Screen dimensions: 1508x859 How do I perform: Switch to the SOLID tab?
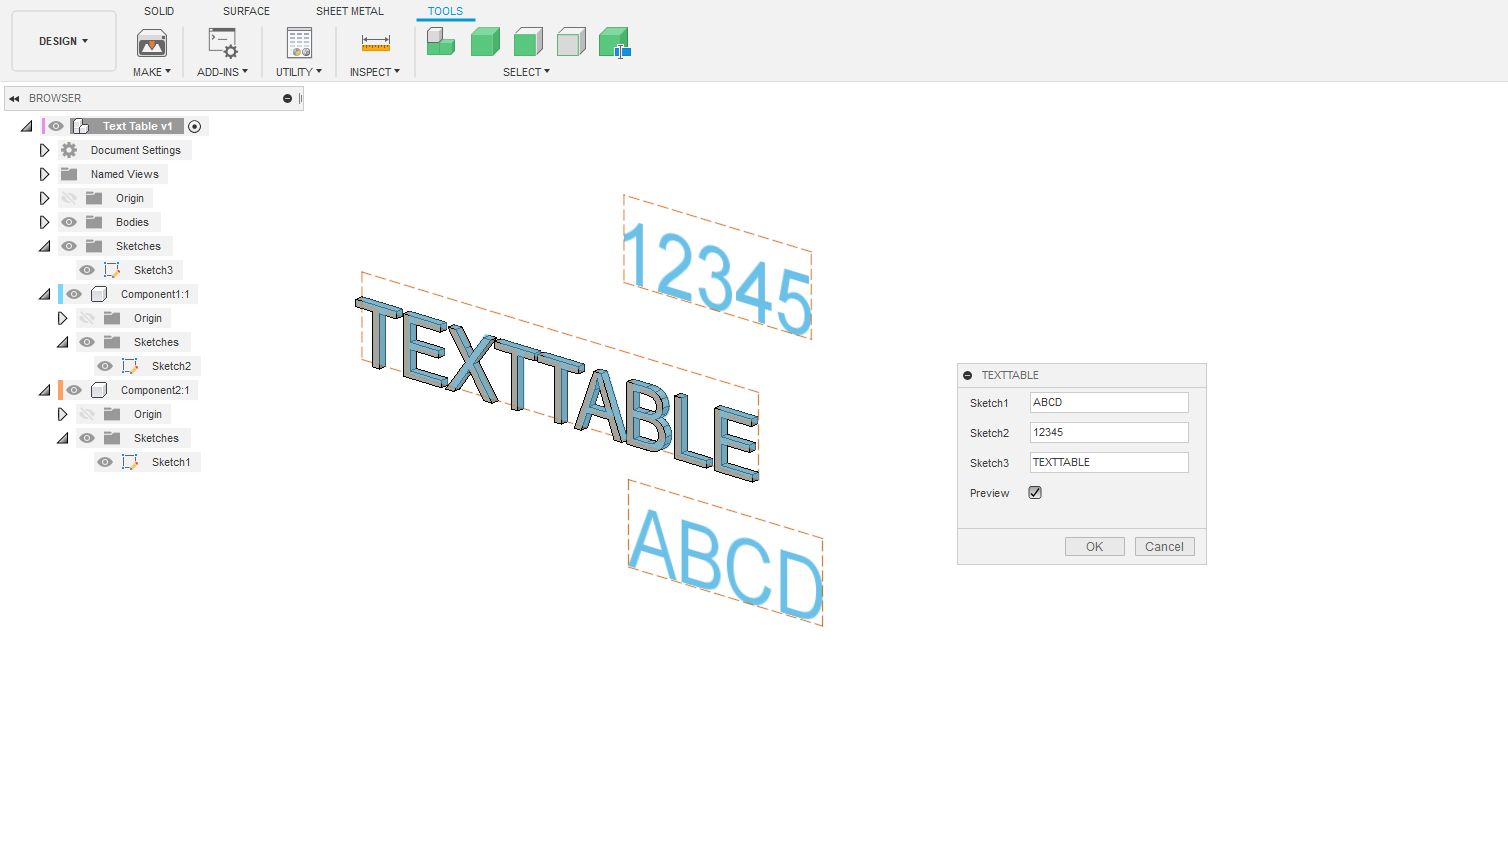coord(159,11)
